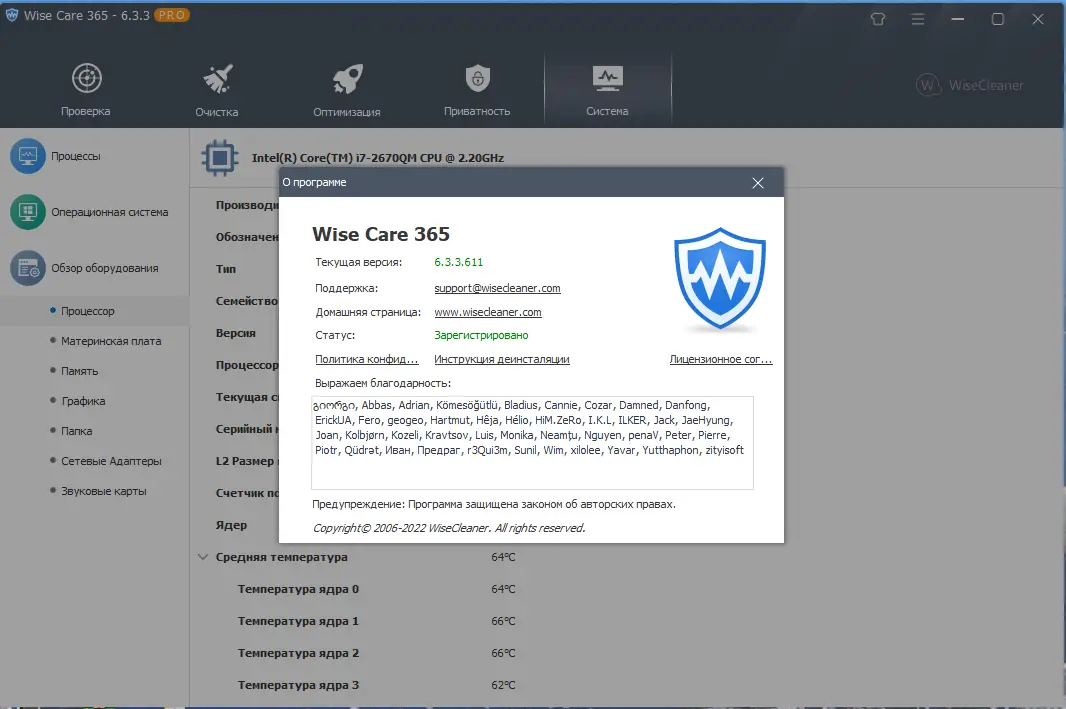
Task: Visit the www.wisecleaner.com homepage link
Action: tap(488, 312)
